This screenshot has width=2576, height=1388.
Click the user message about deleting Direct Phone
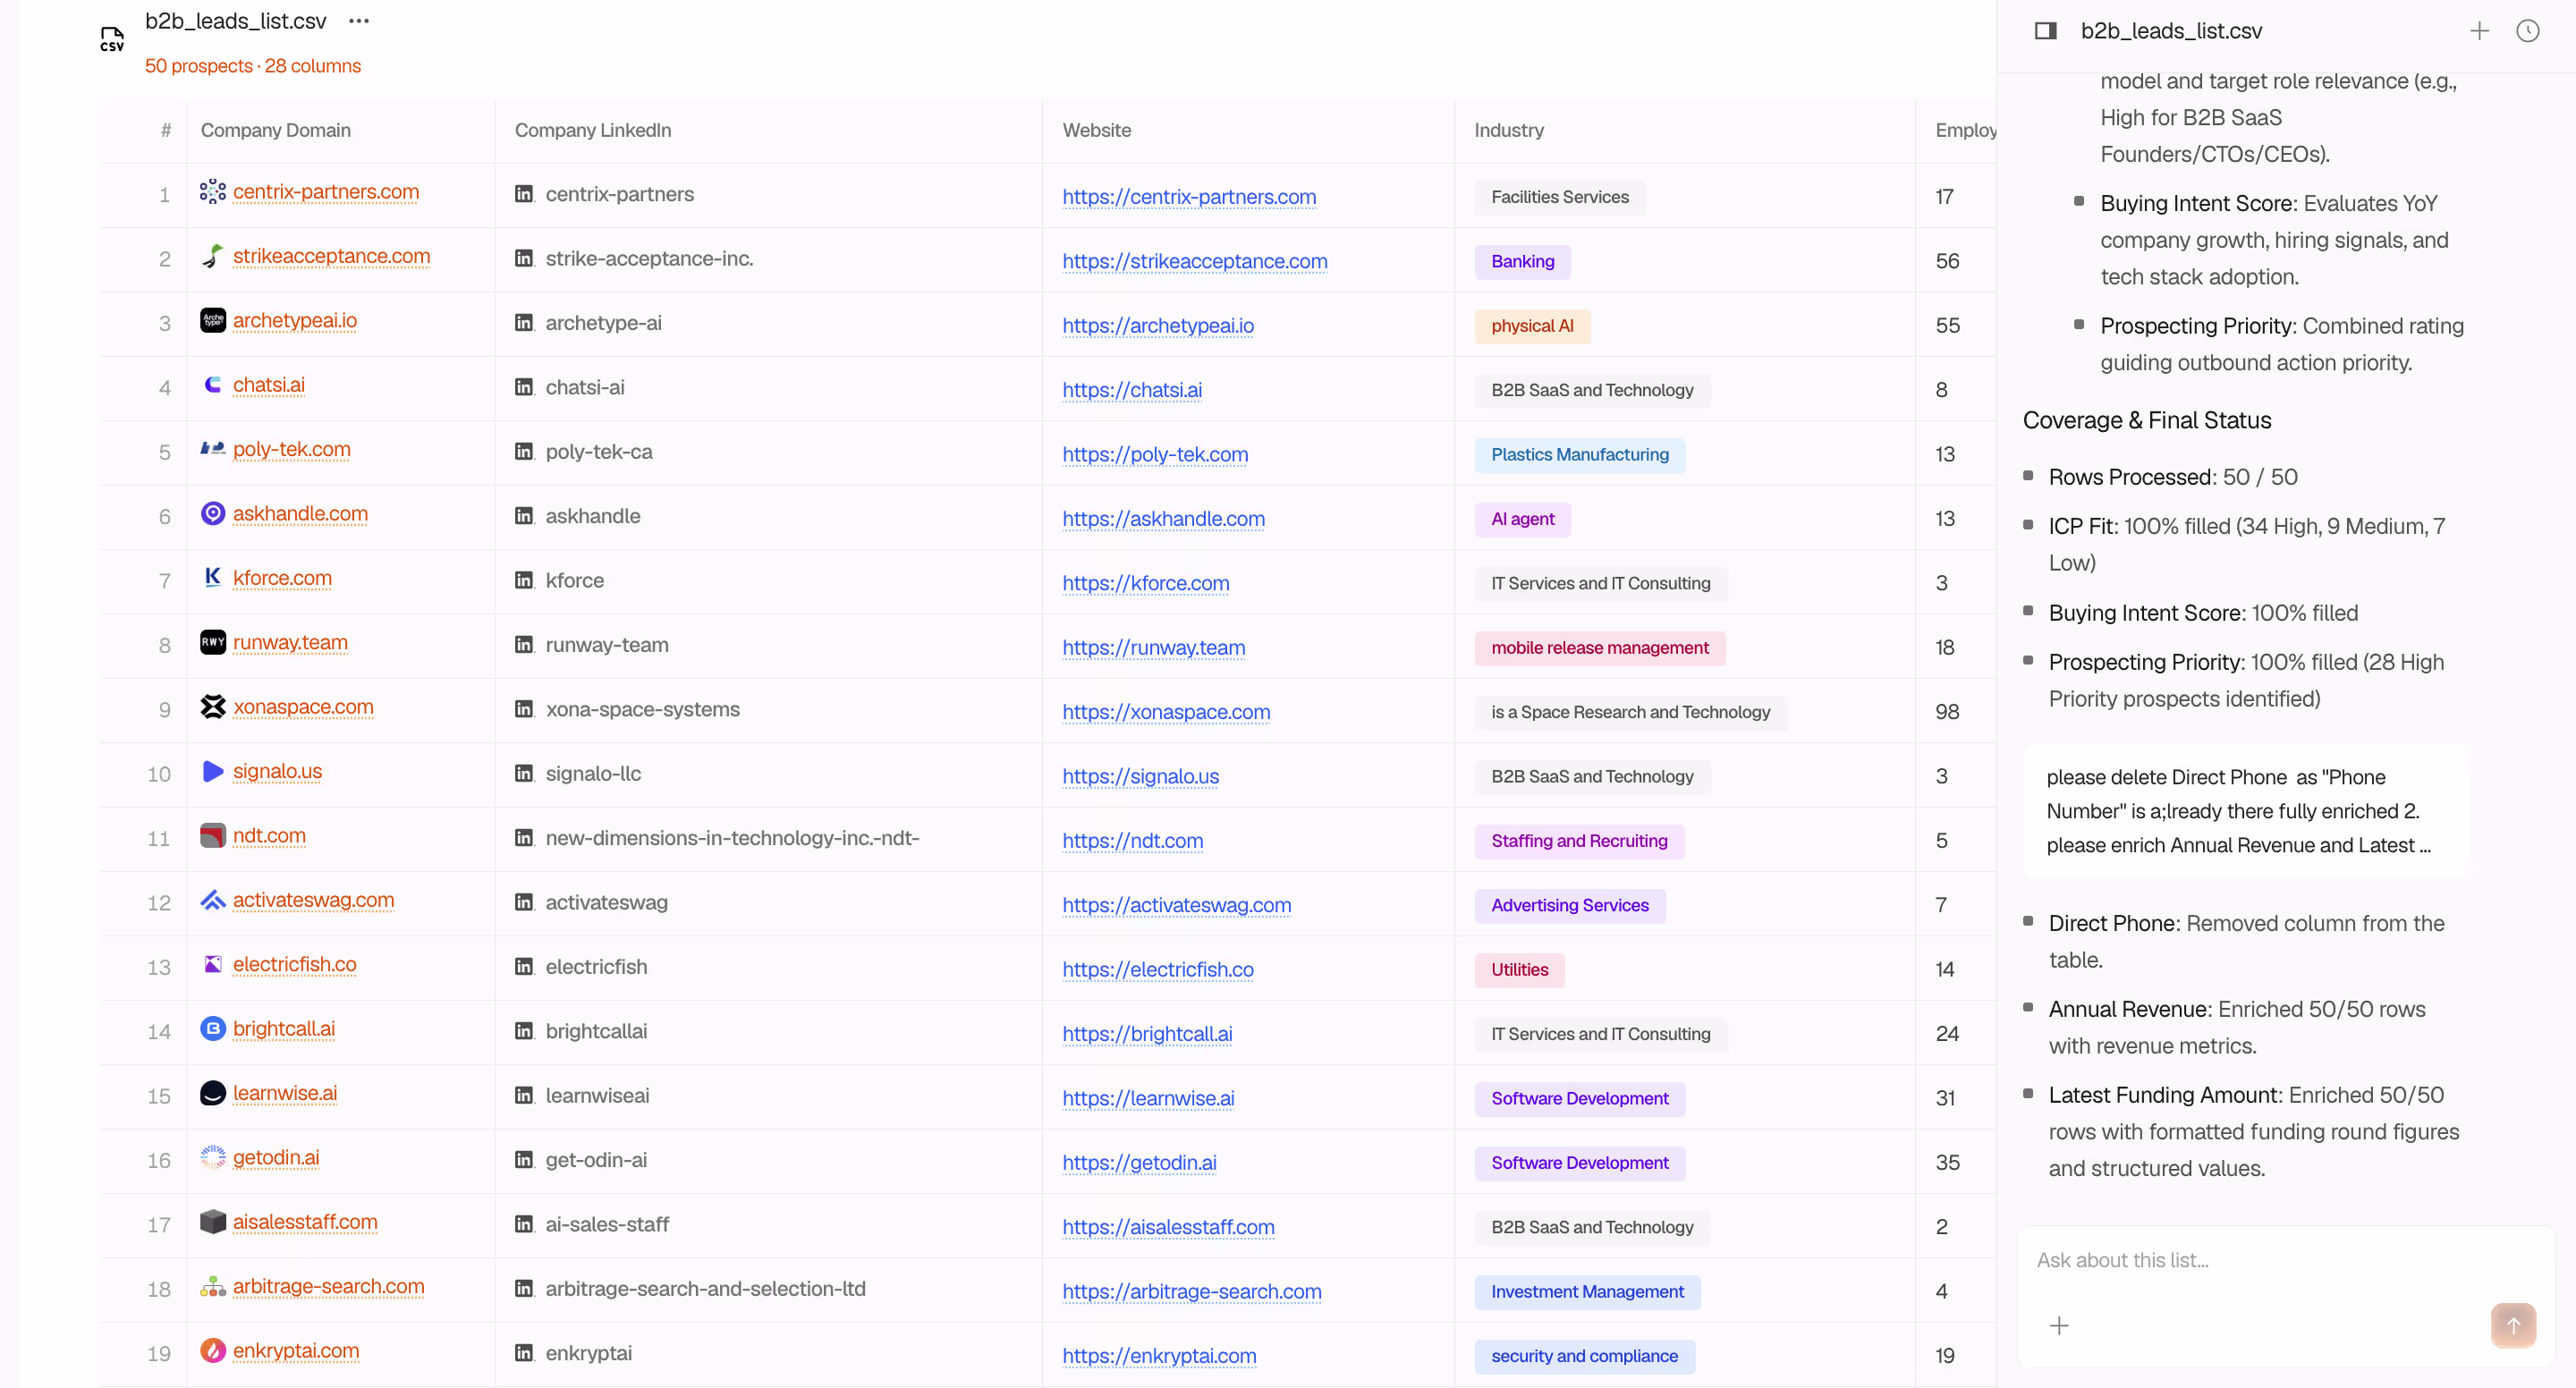click(2245, 811)
